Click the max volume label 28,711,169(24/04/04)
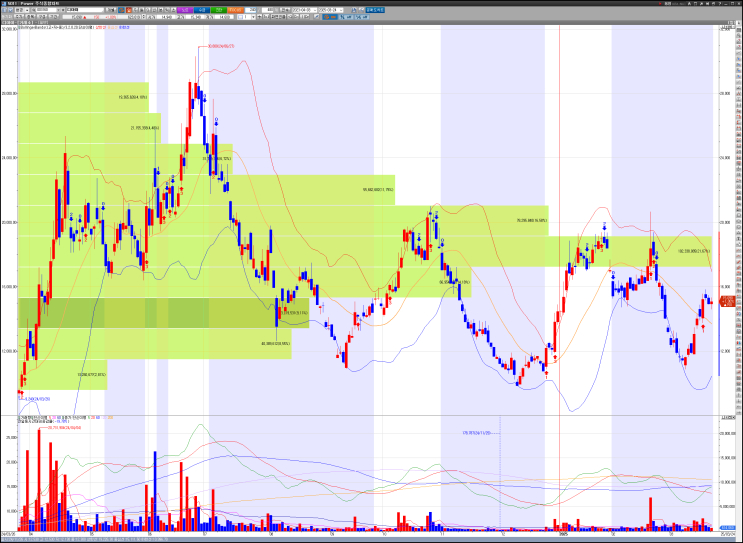 pos(65,427)
